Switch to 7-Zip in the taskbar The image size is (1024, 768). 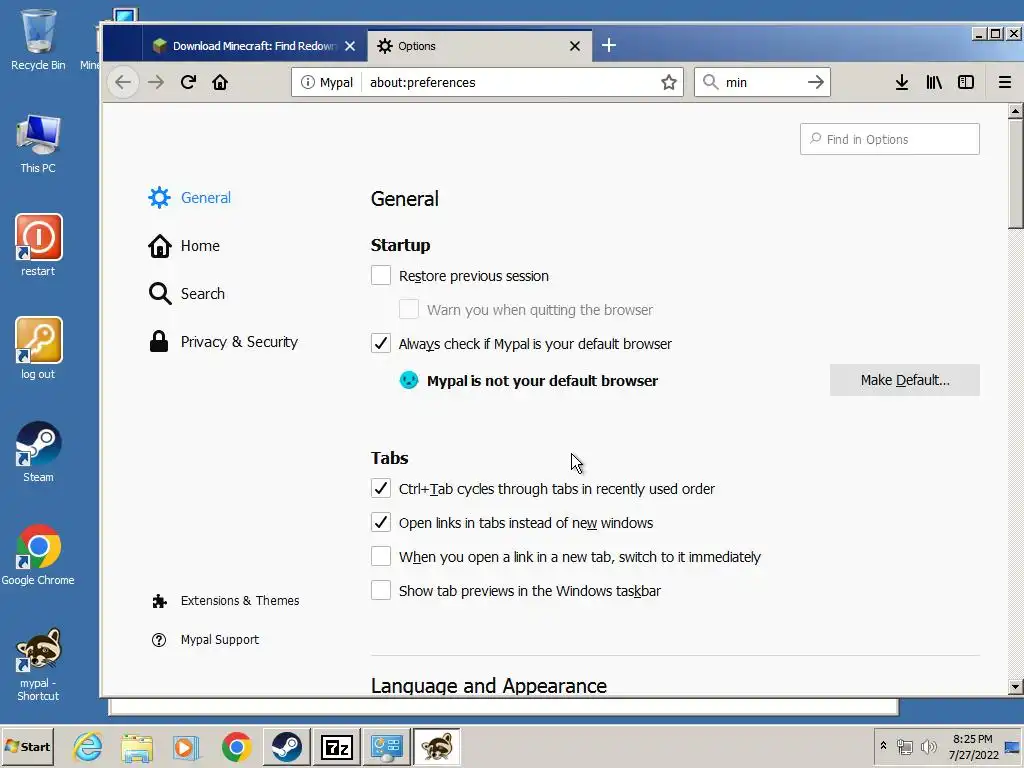[x=336, y=746]
